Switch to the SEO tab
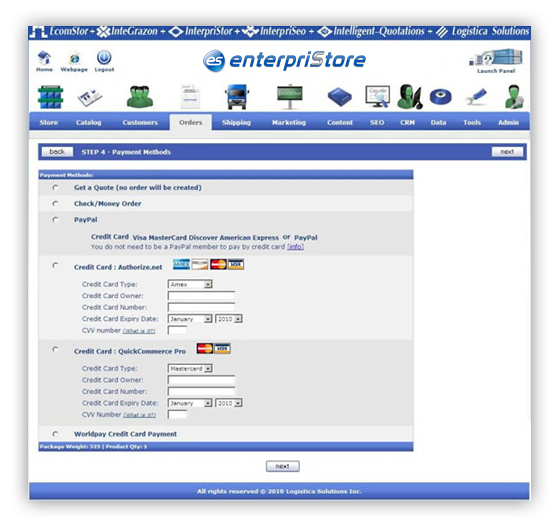The image size is (559, 527). pyautogui.click(x=377, y=122)
